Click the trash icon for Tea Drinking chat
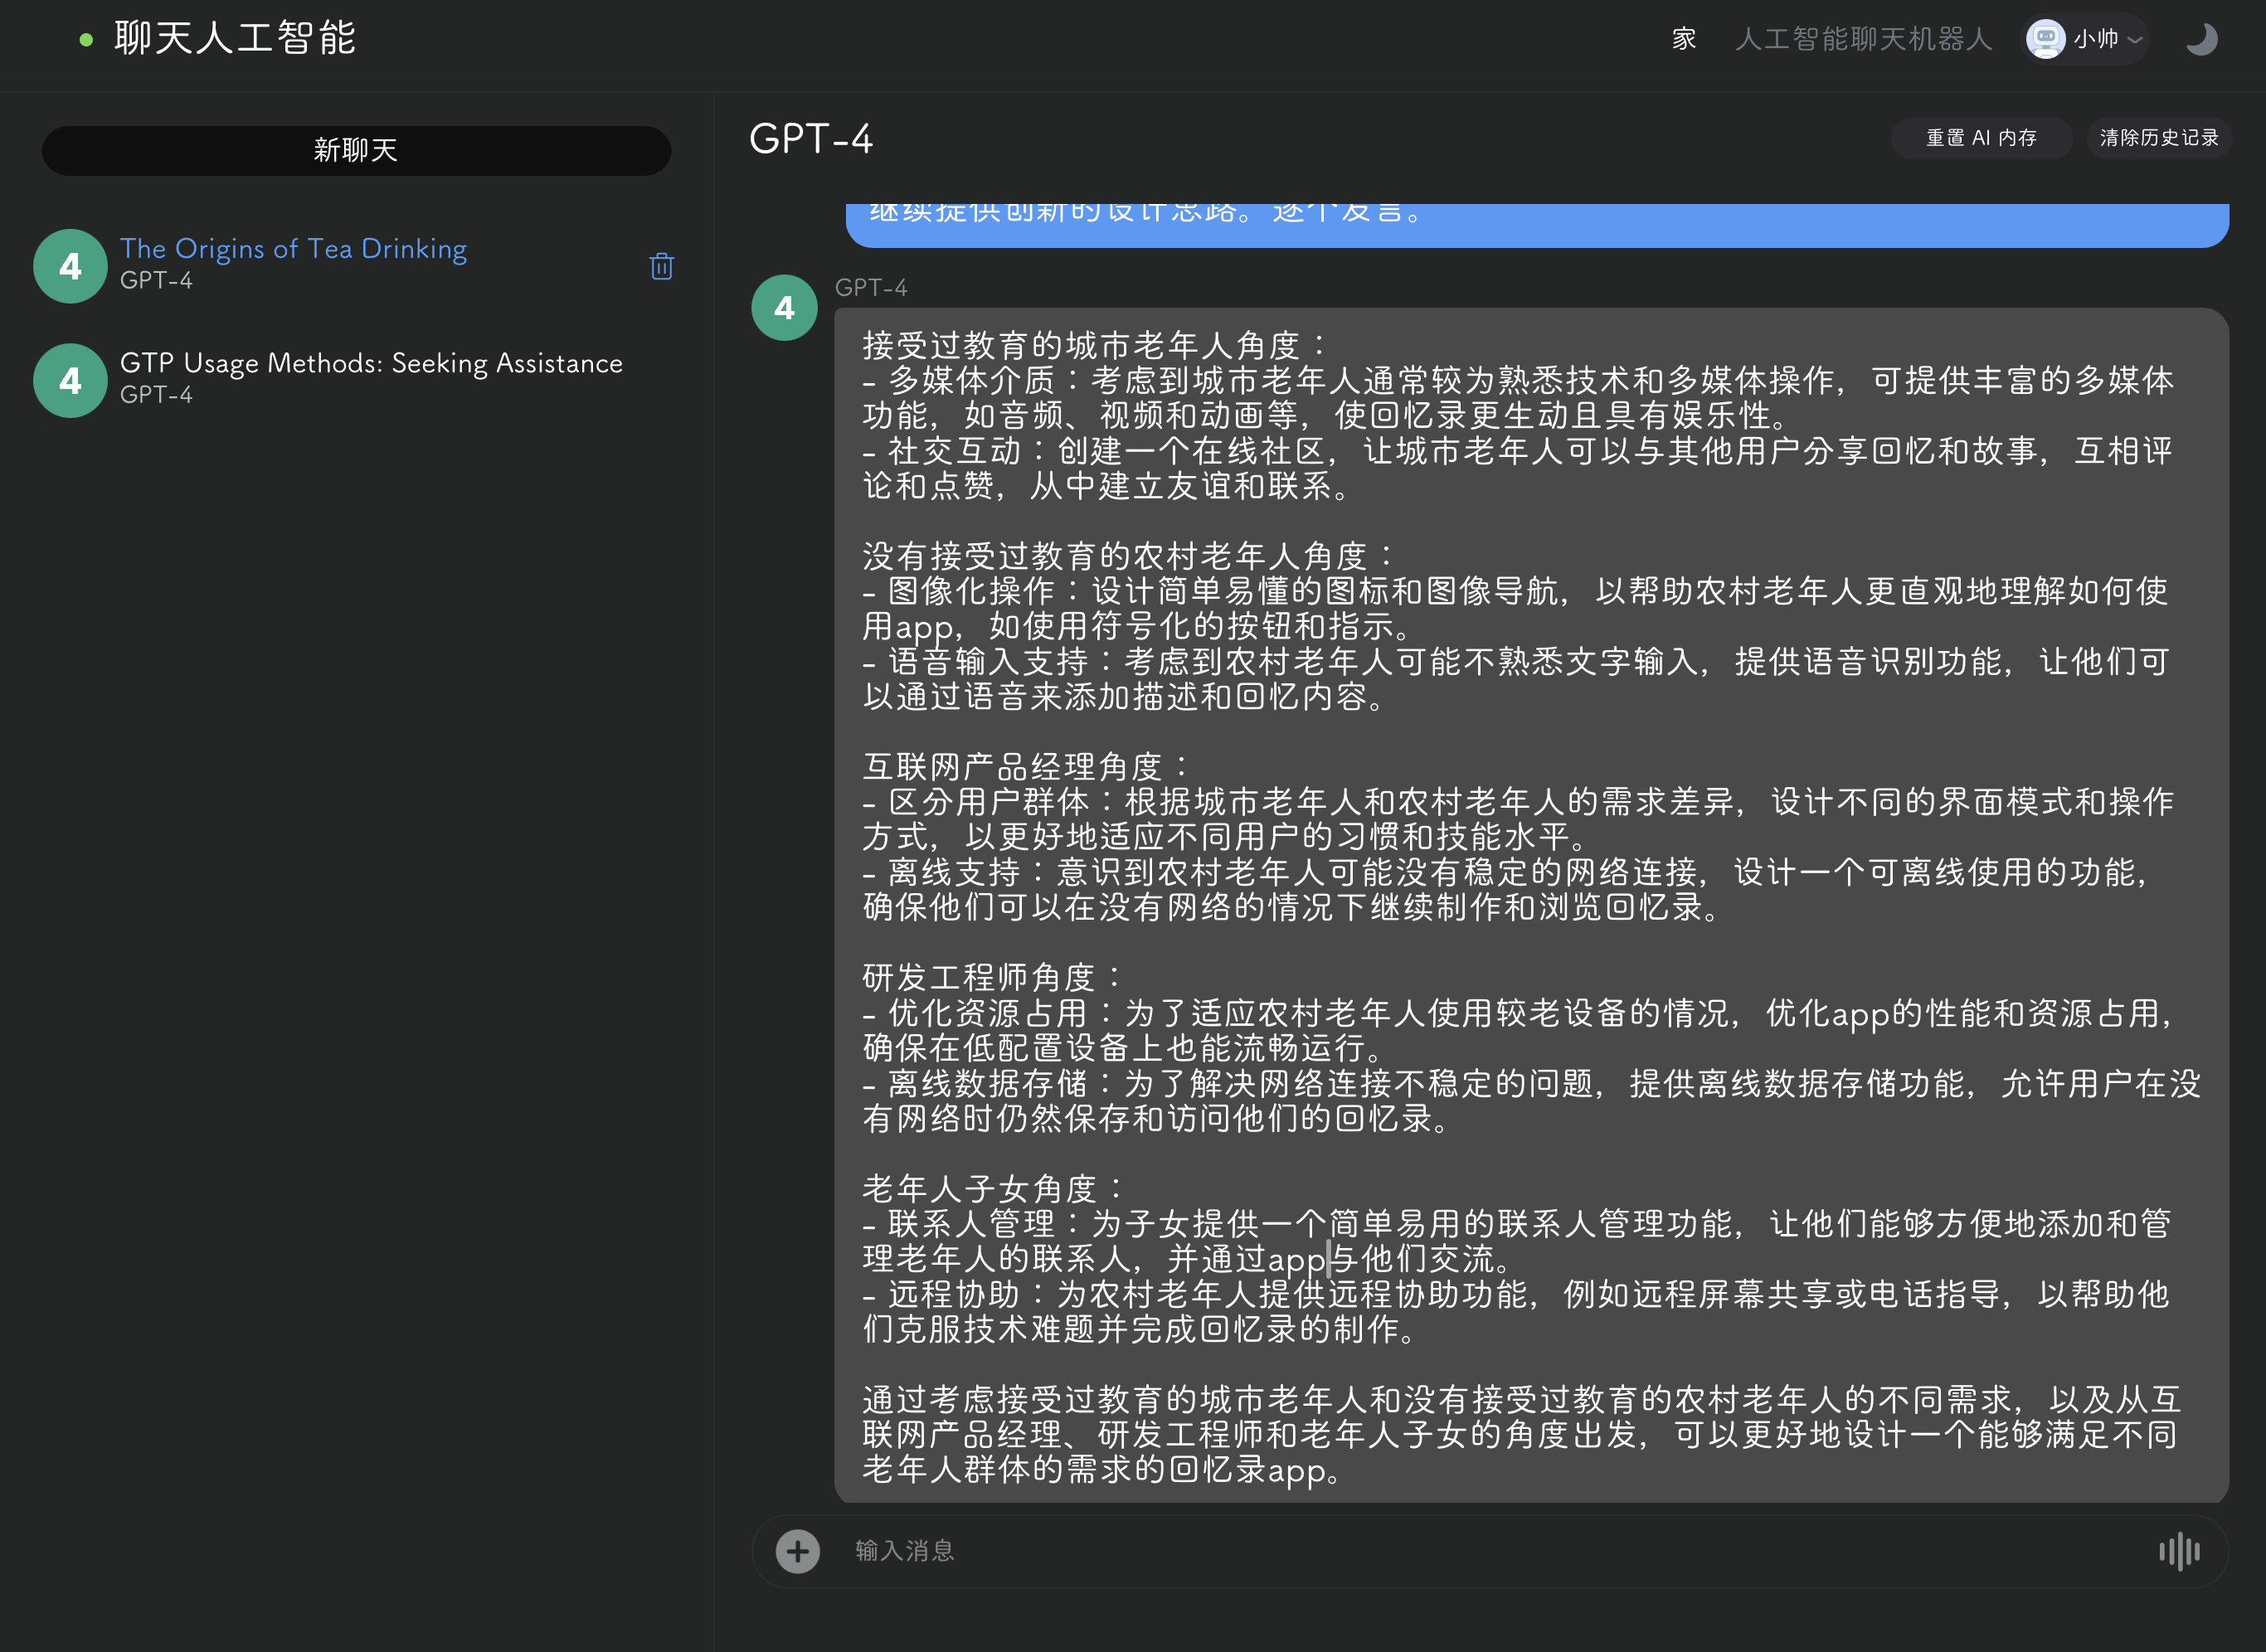This screenshot has width=2266, height=1652. pyautogui.click(x=661, y=266)
